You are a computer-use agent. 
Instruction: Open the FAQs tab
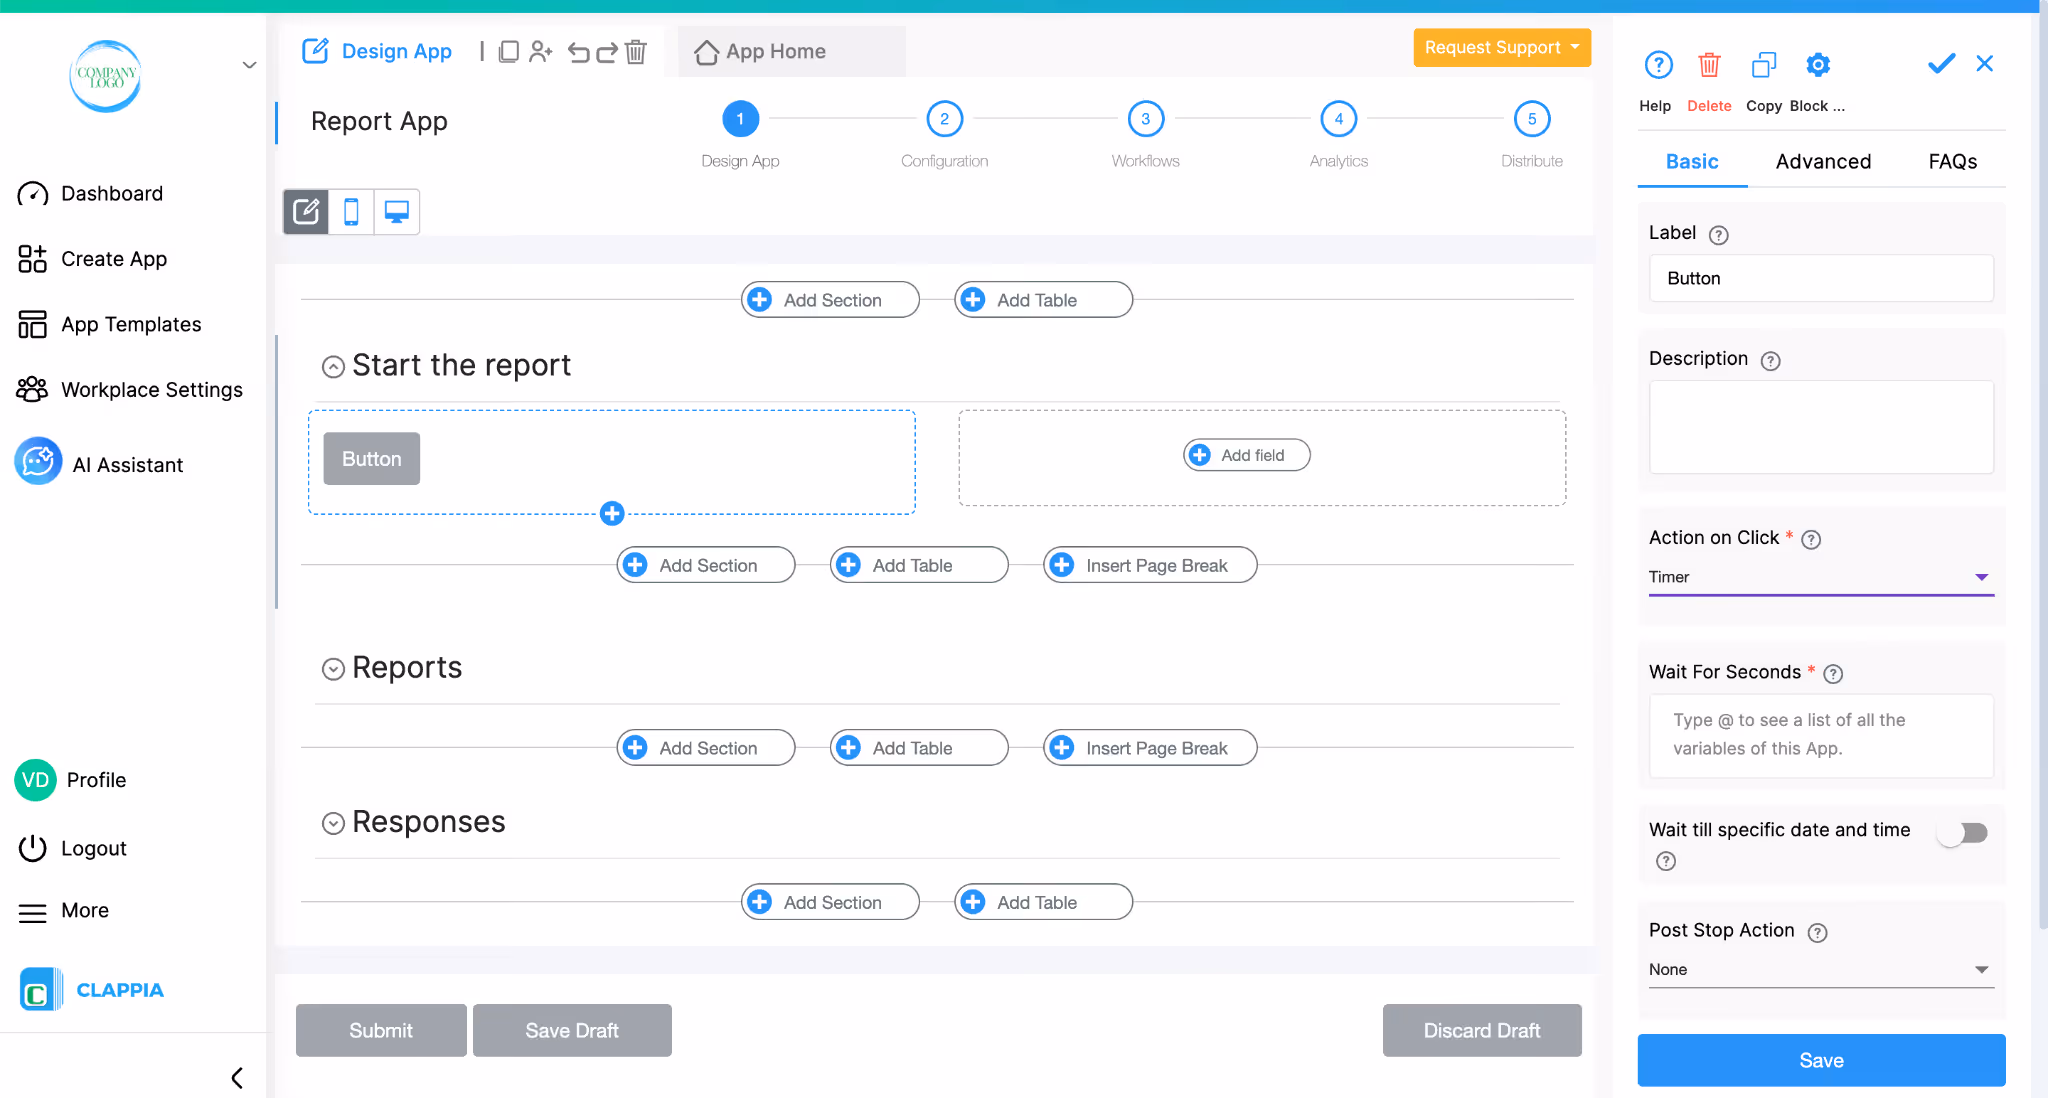coord(1952,162)
